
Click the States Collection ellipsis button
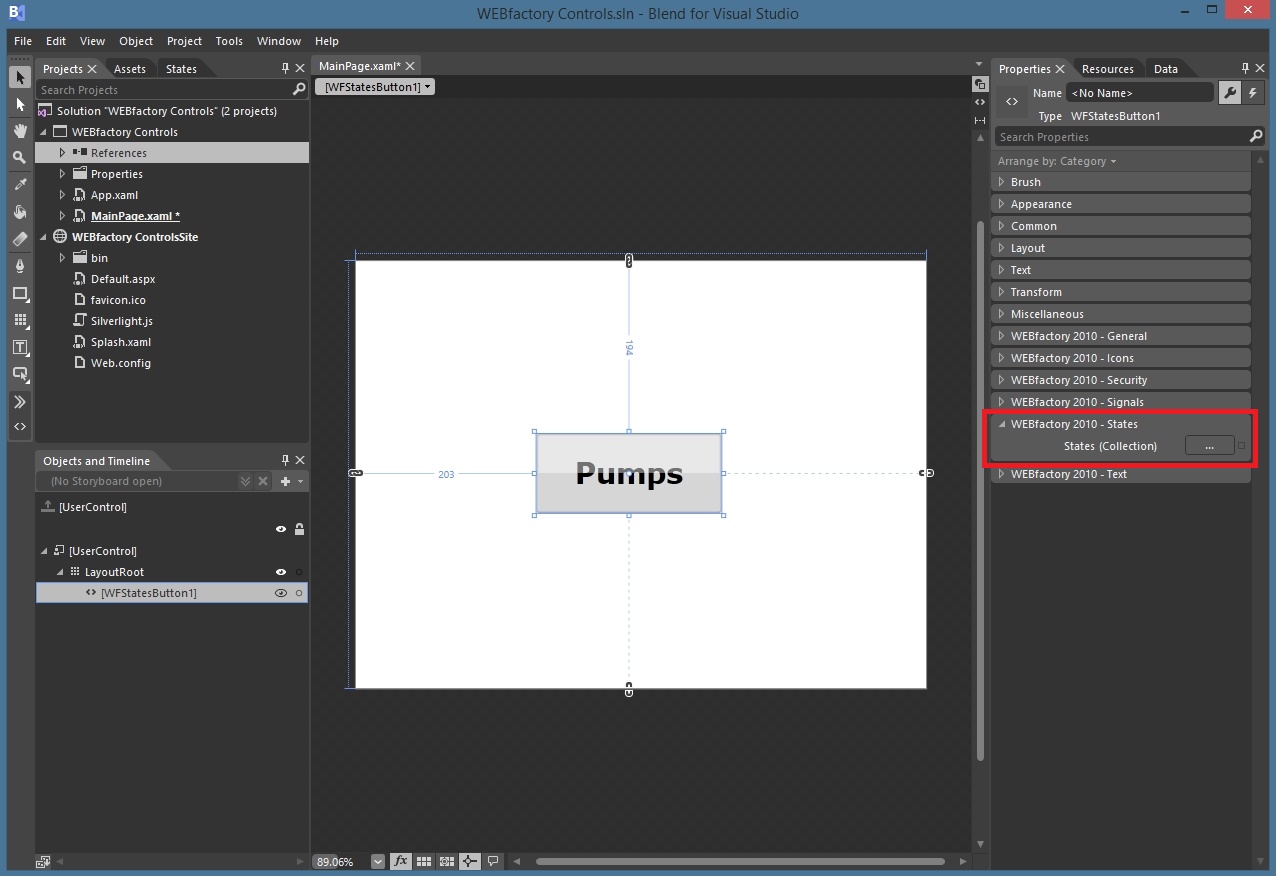point(1209,446)
